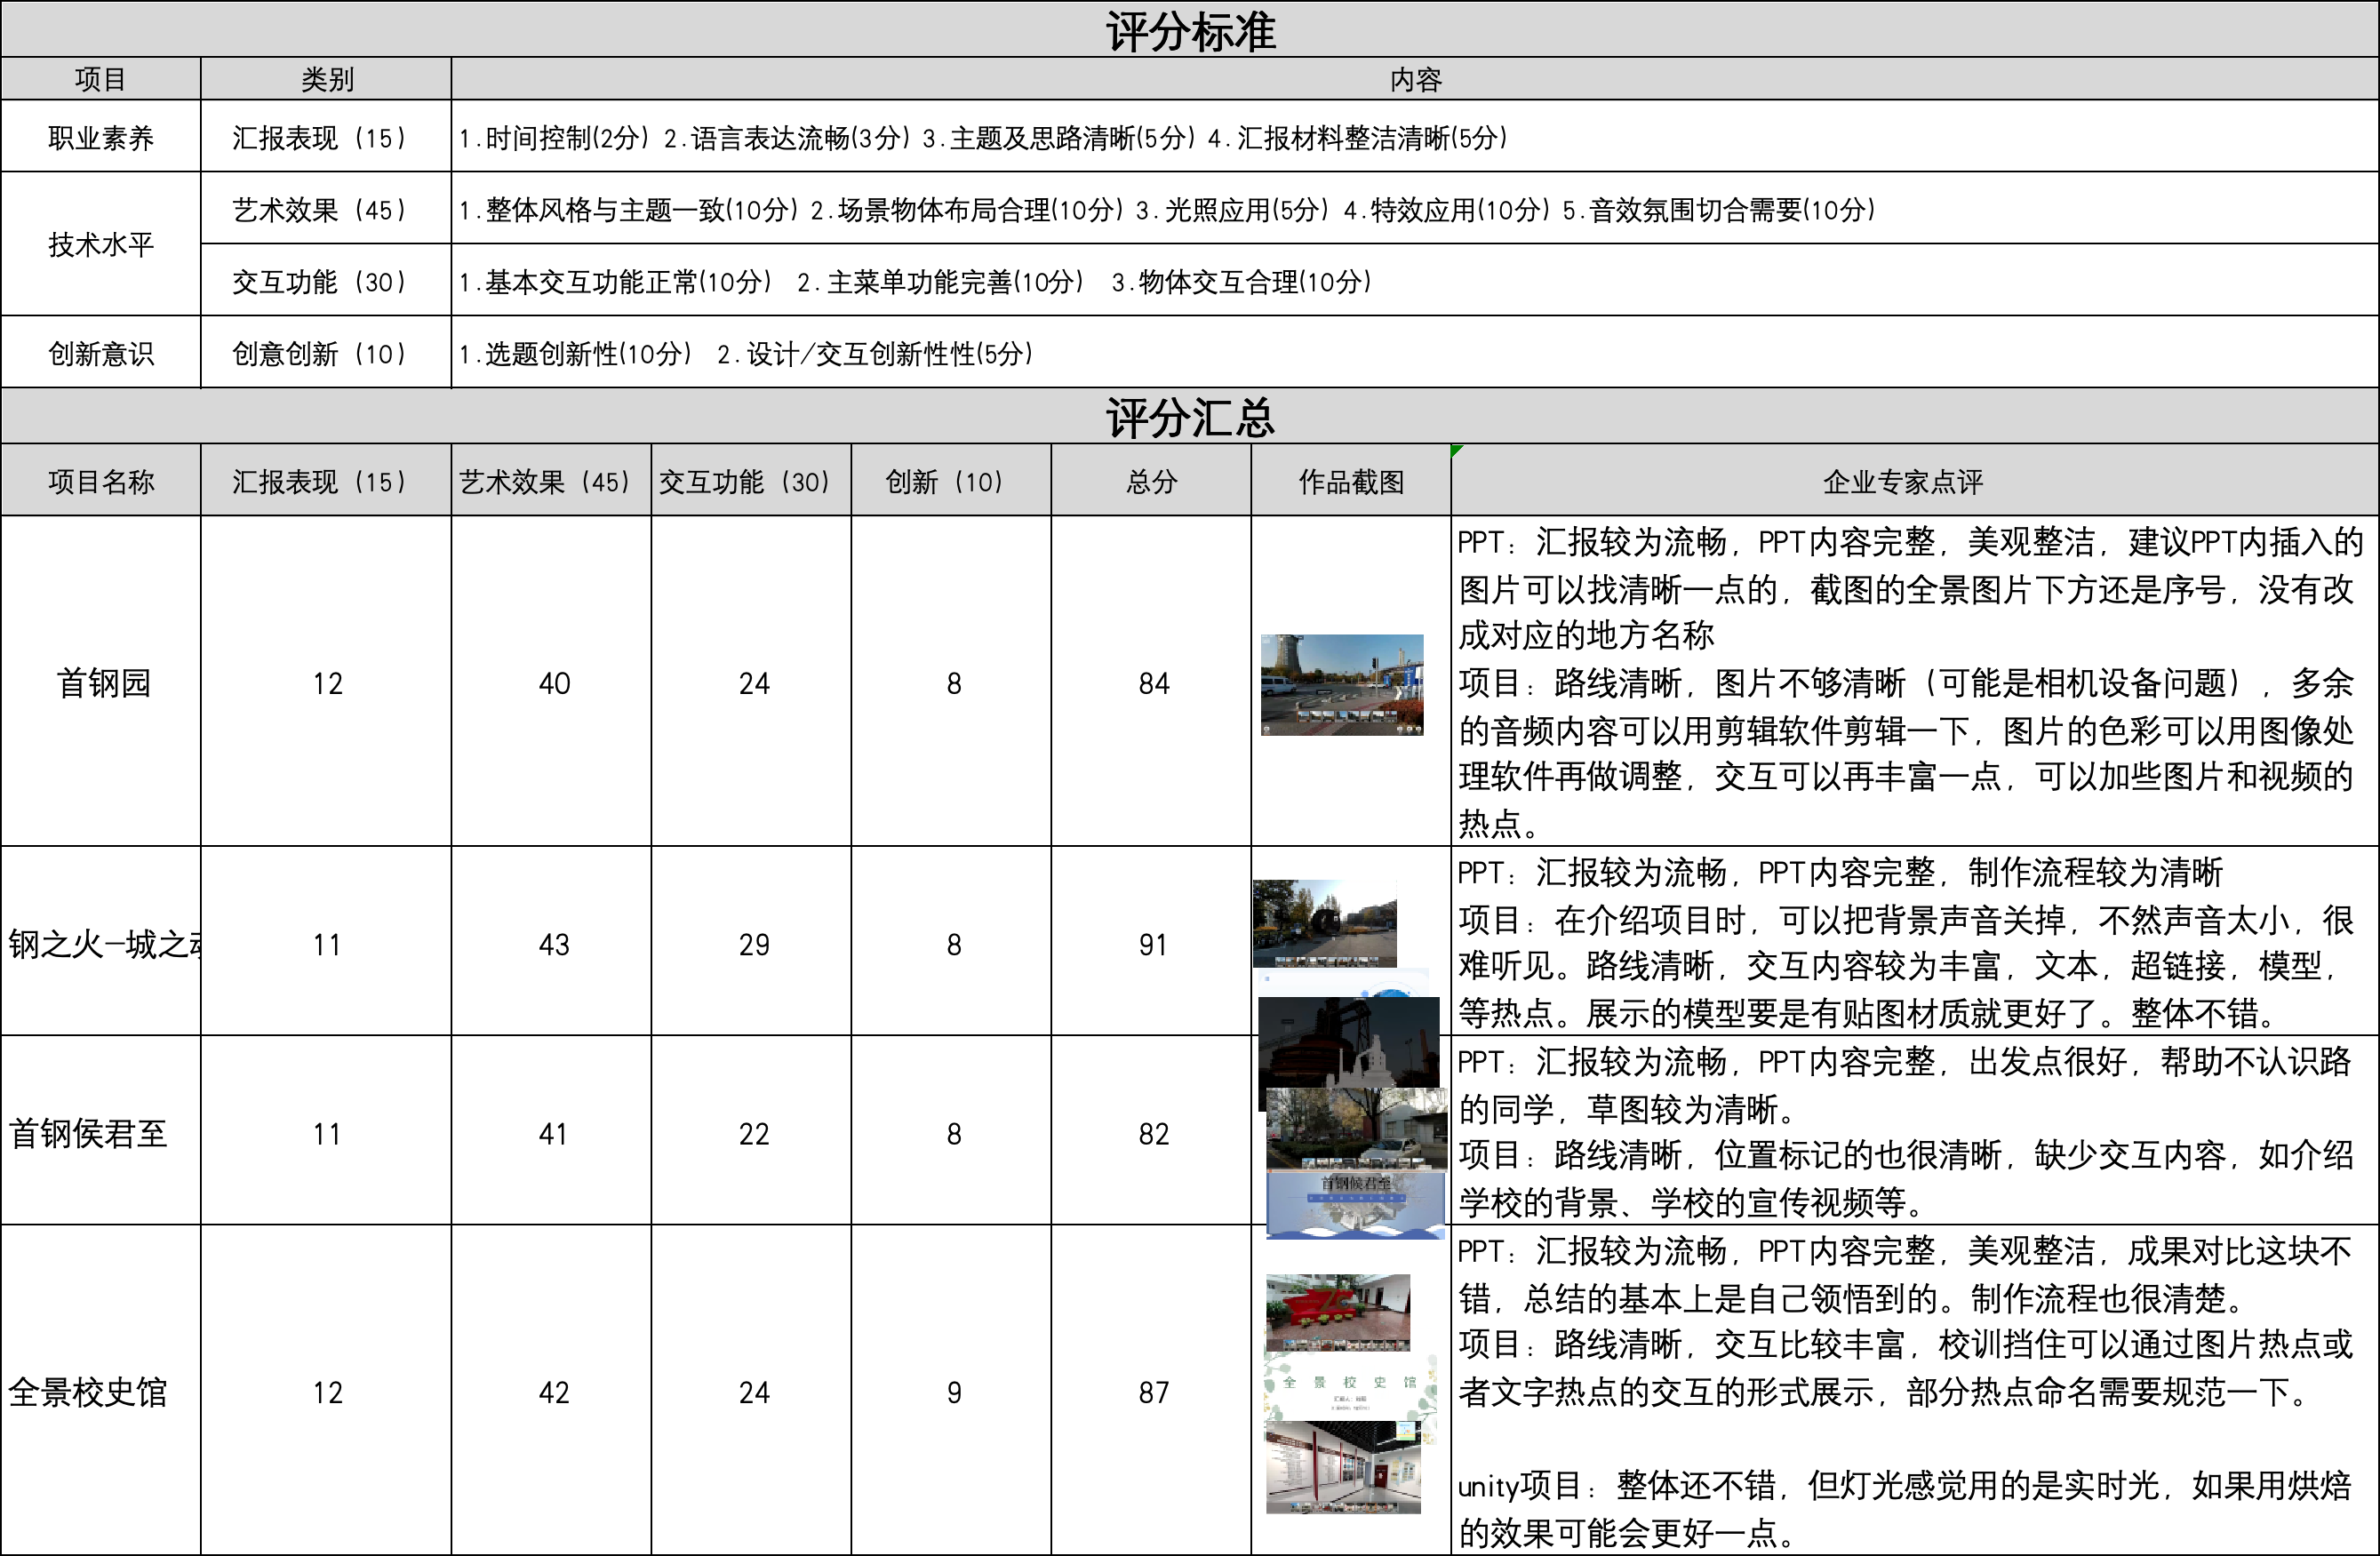2380x1556 pixels.
Task: Select the 职业素养 project cell
Action: point(101,137)
